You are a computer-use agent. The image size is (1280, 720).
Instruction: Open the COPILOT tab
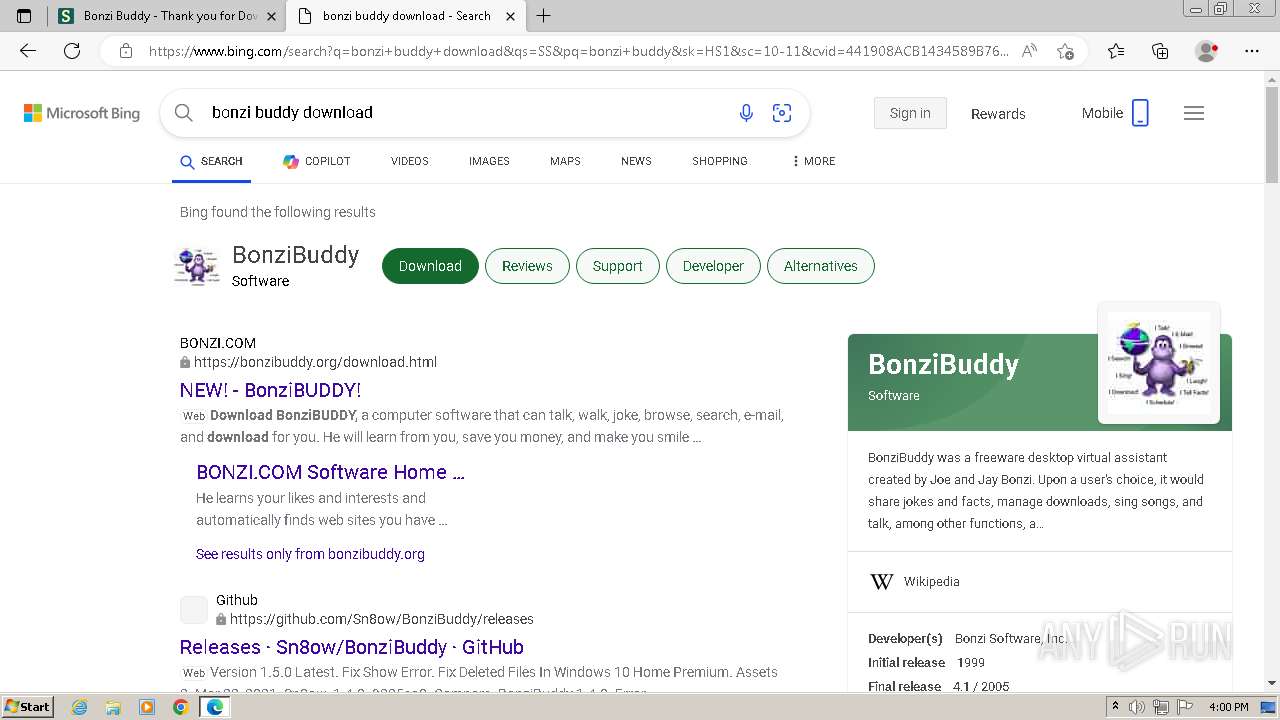(316, 161)
